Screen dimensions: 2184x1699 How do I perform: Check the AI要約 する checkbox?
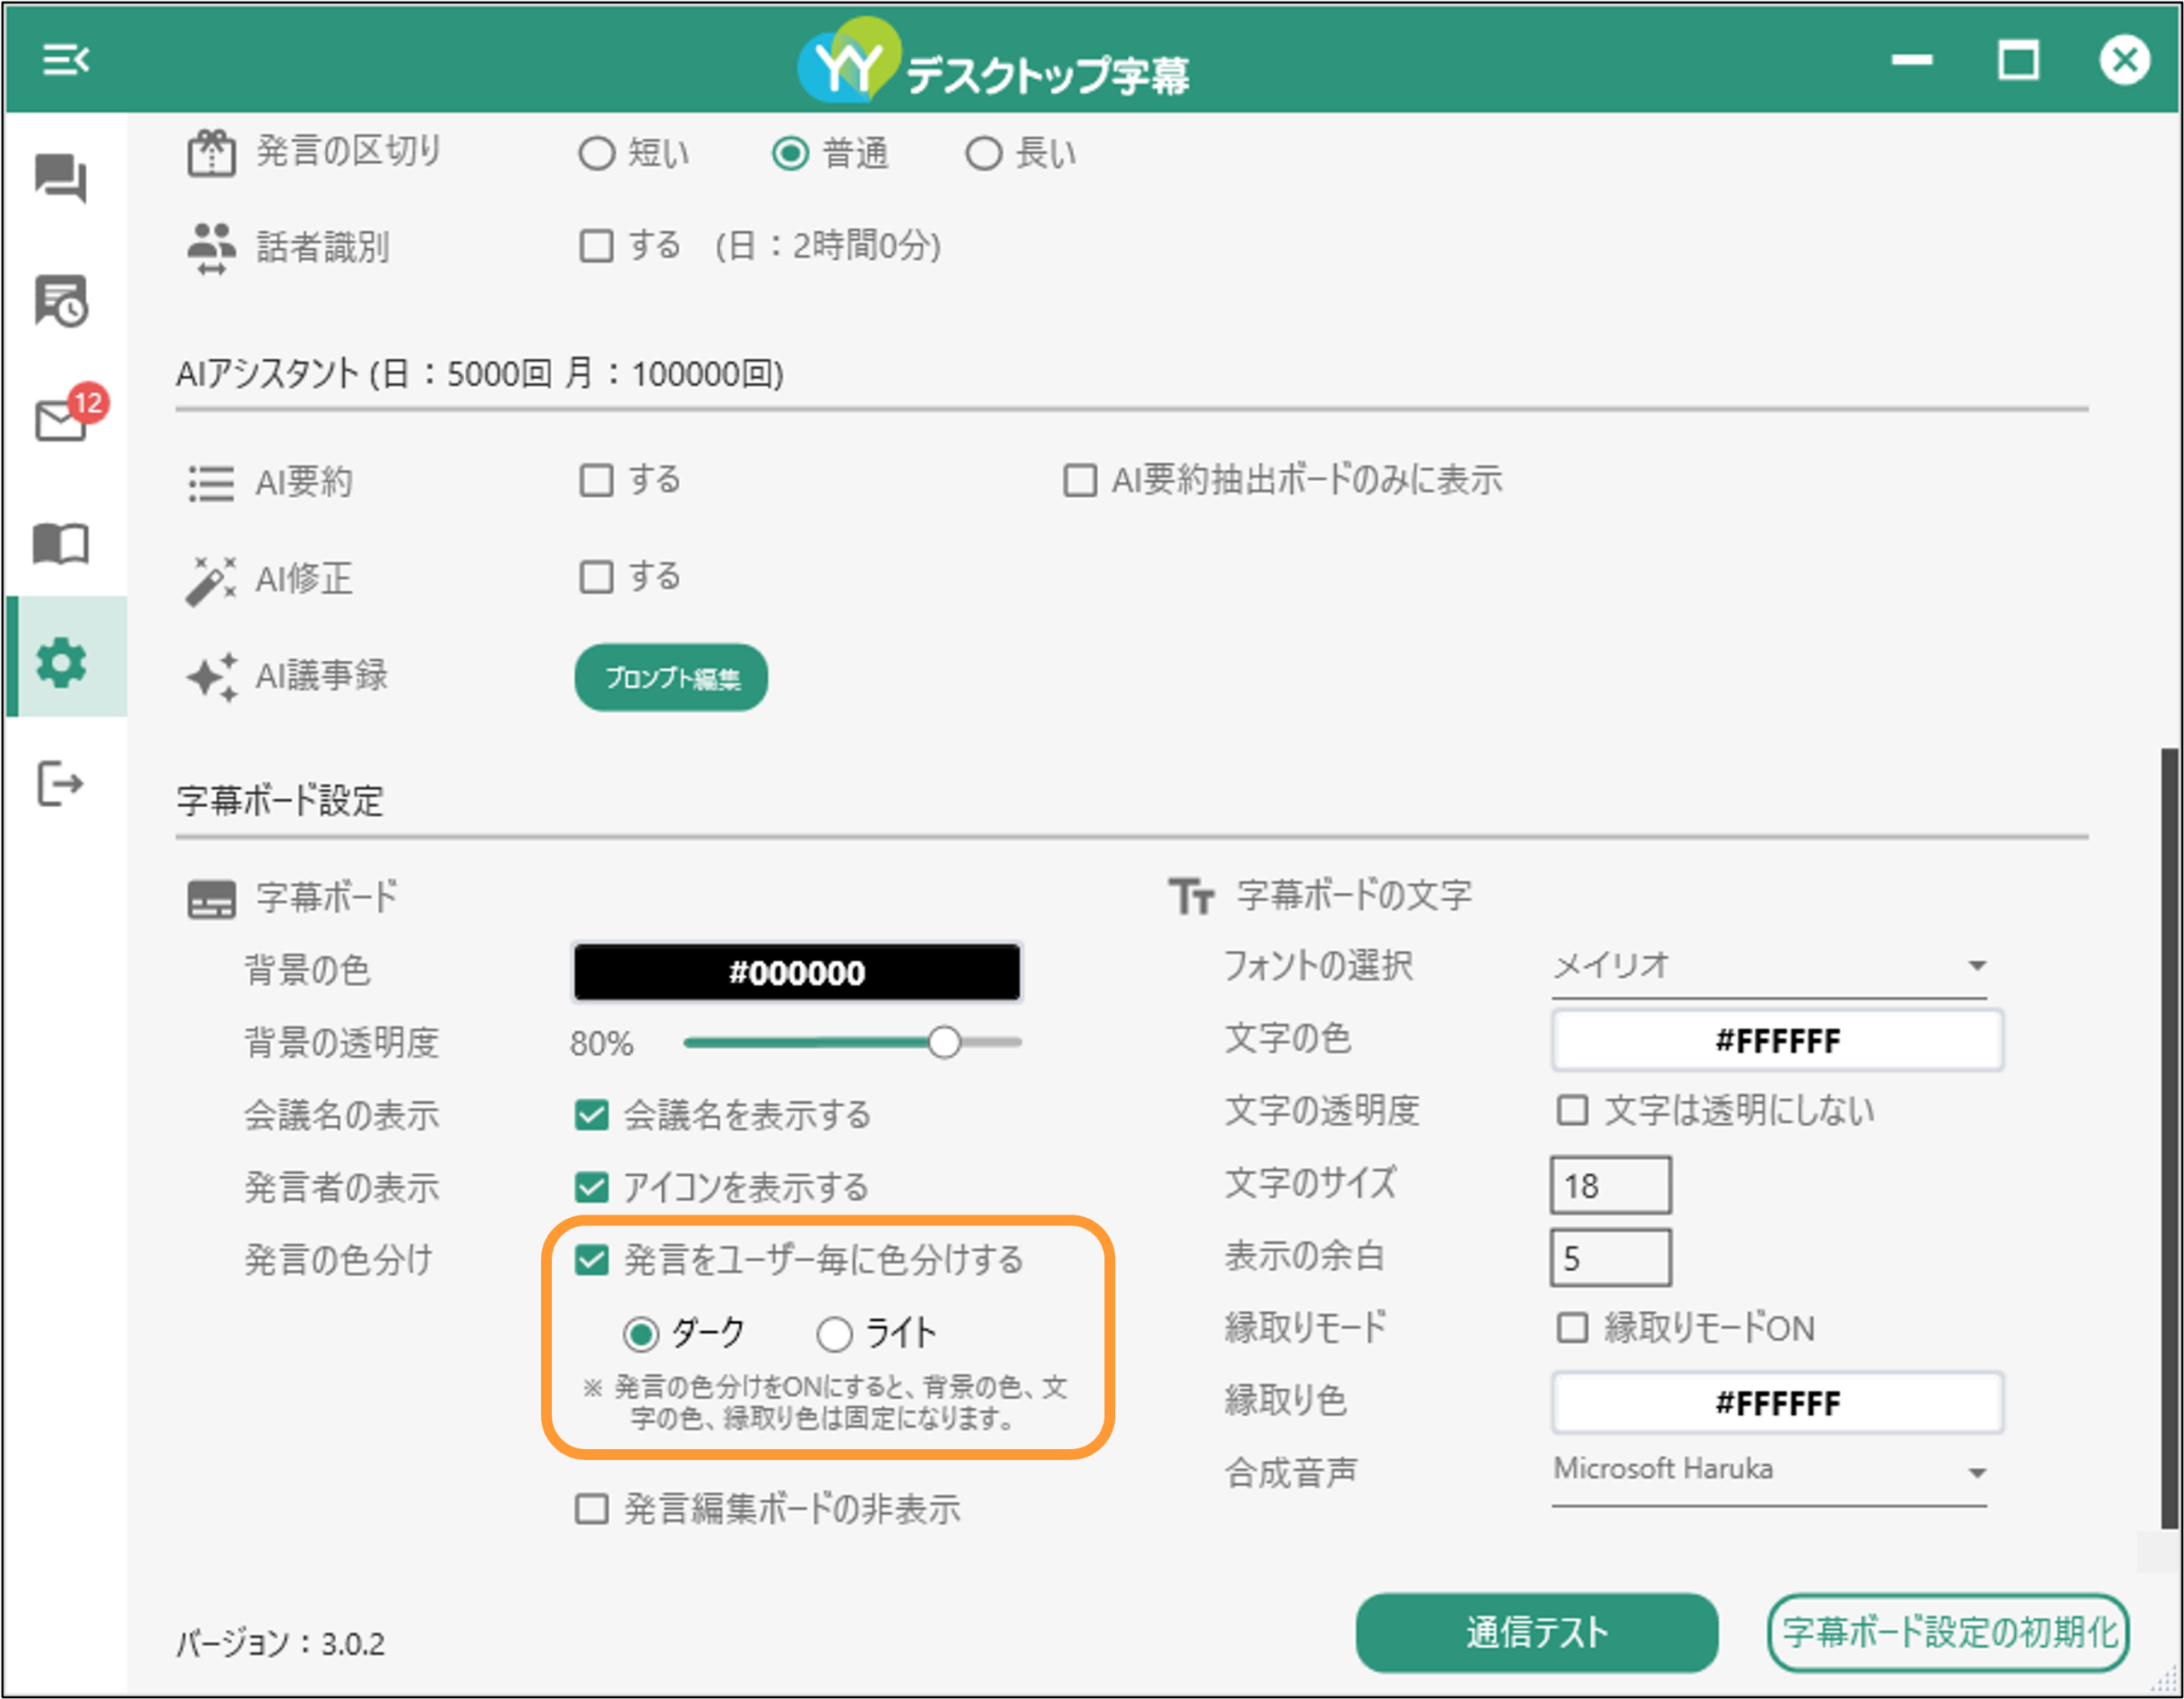pos(596,480)
